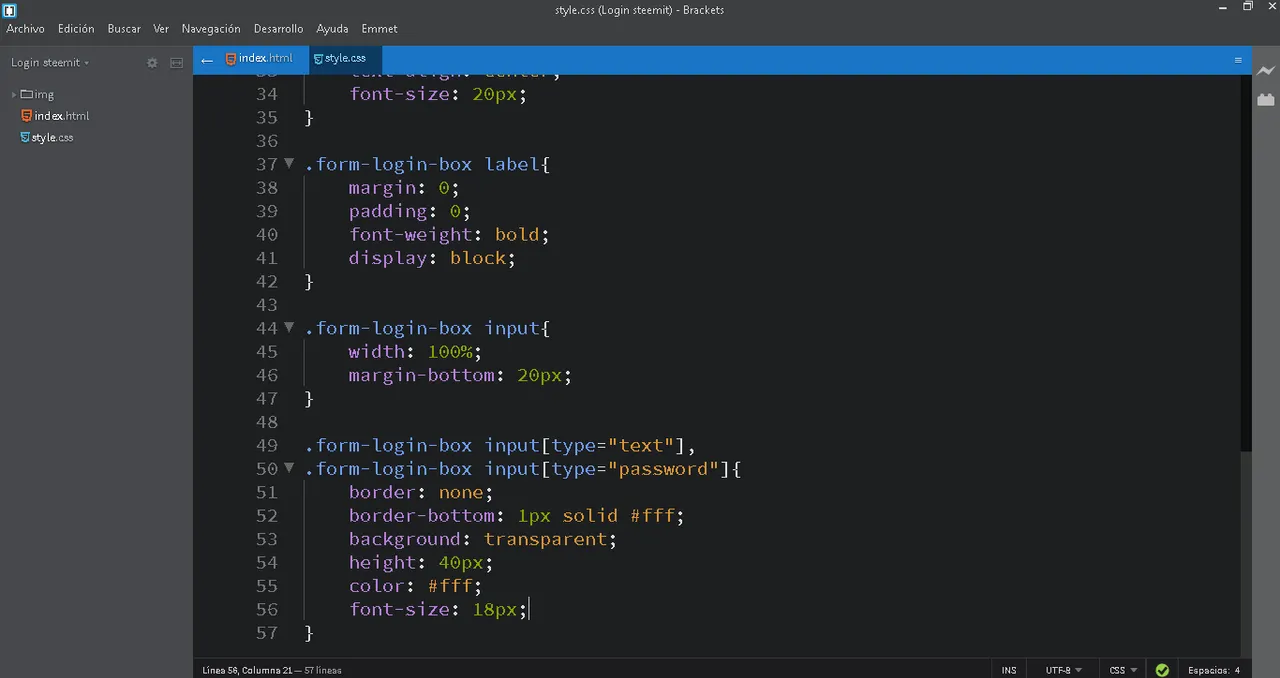Image resolution: width=1280 pixels, height=678 pixels.
Task: Open the Emmet menu
Action: (379, 29)
